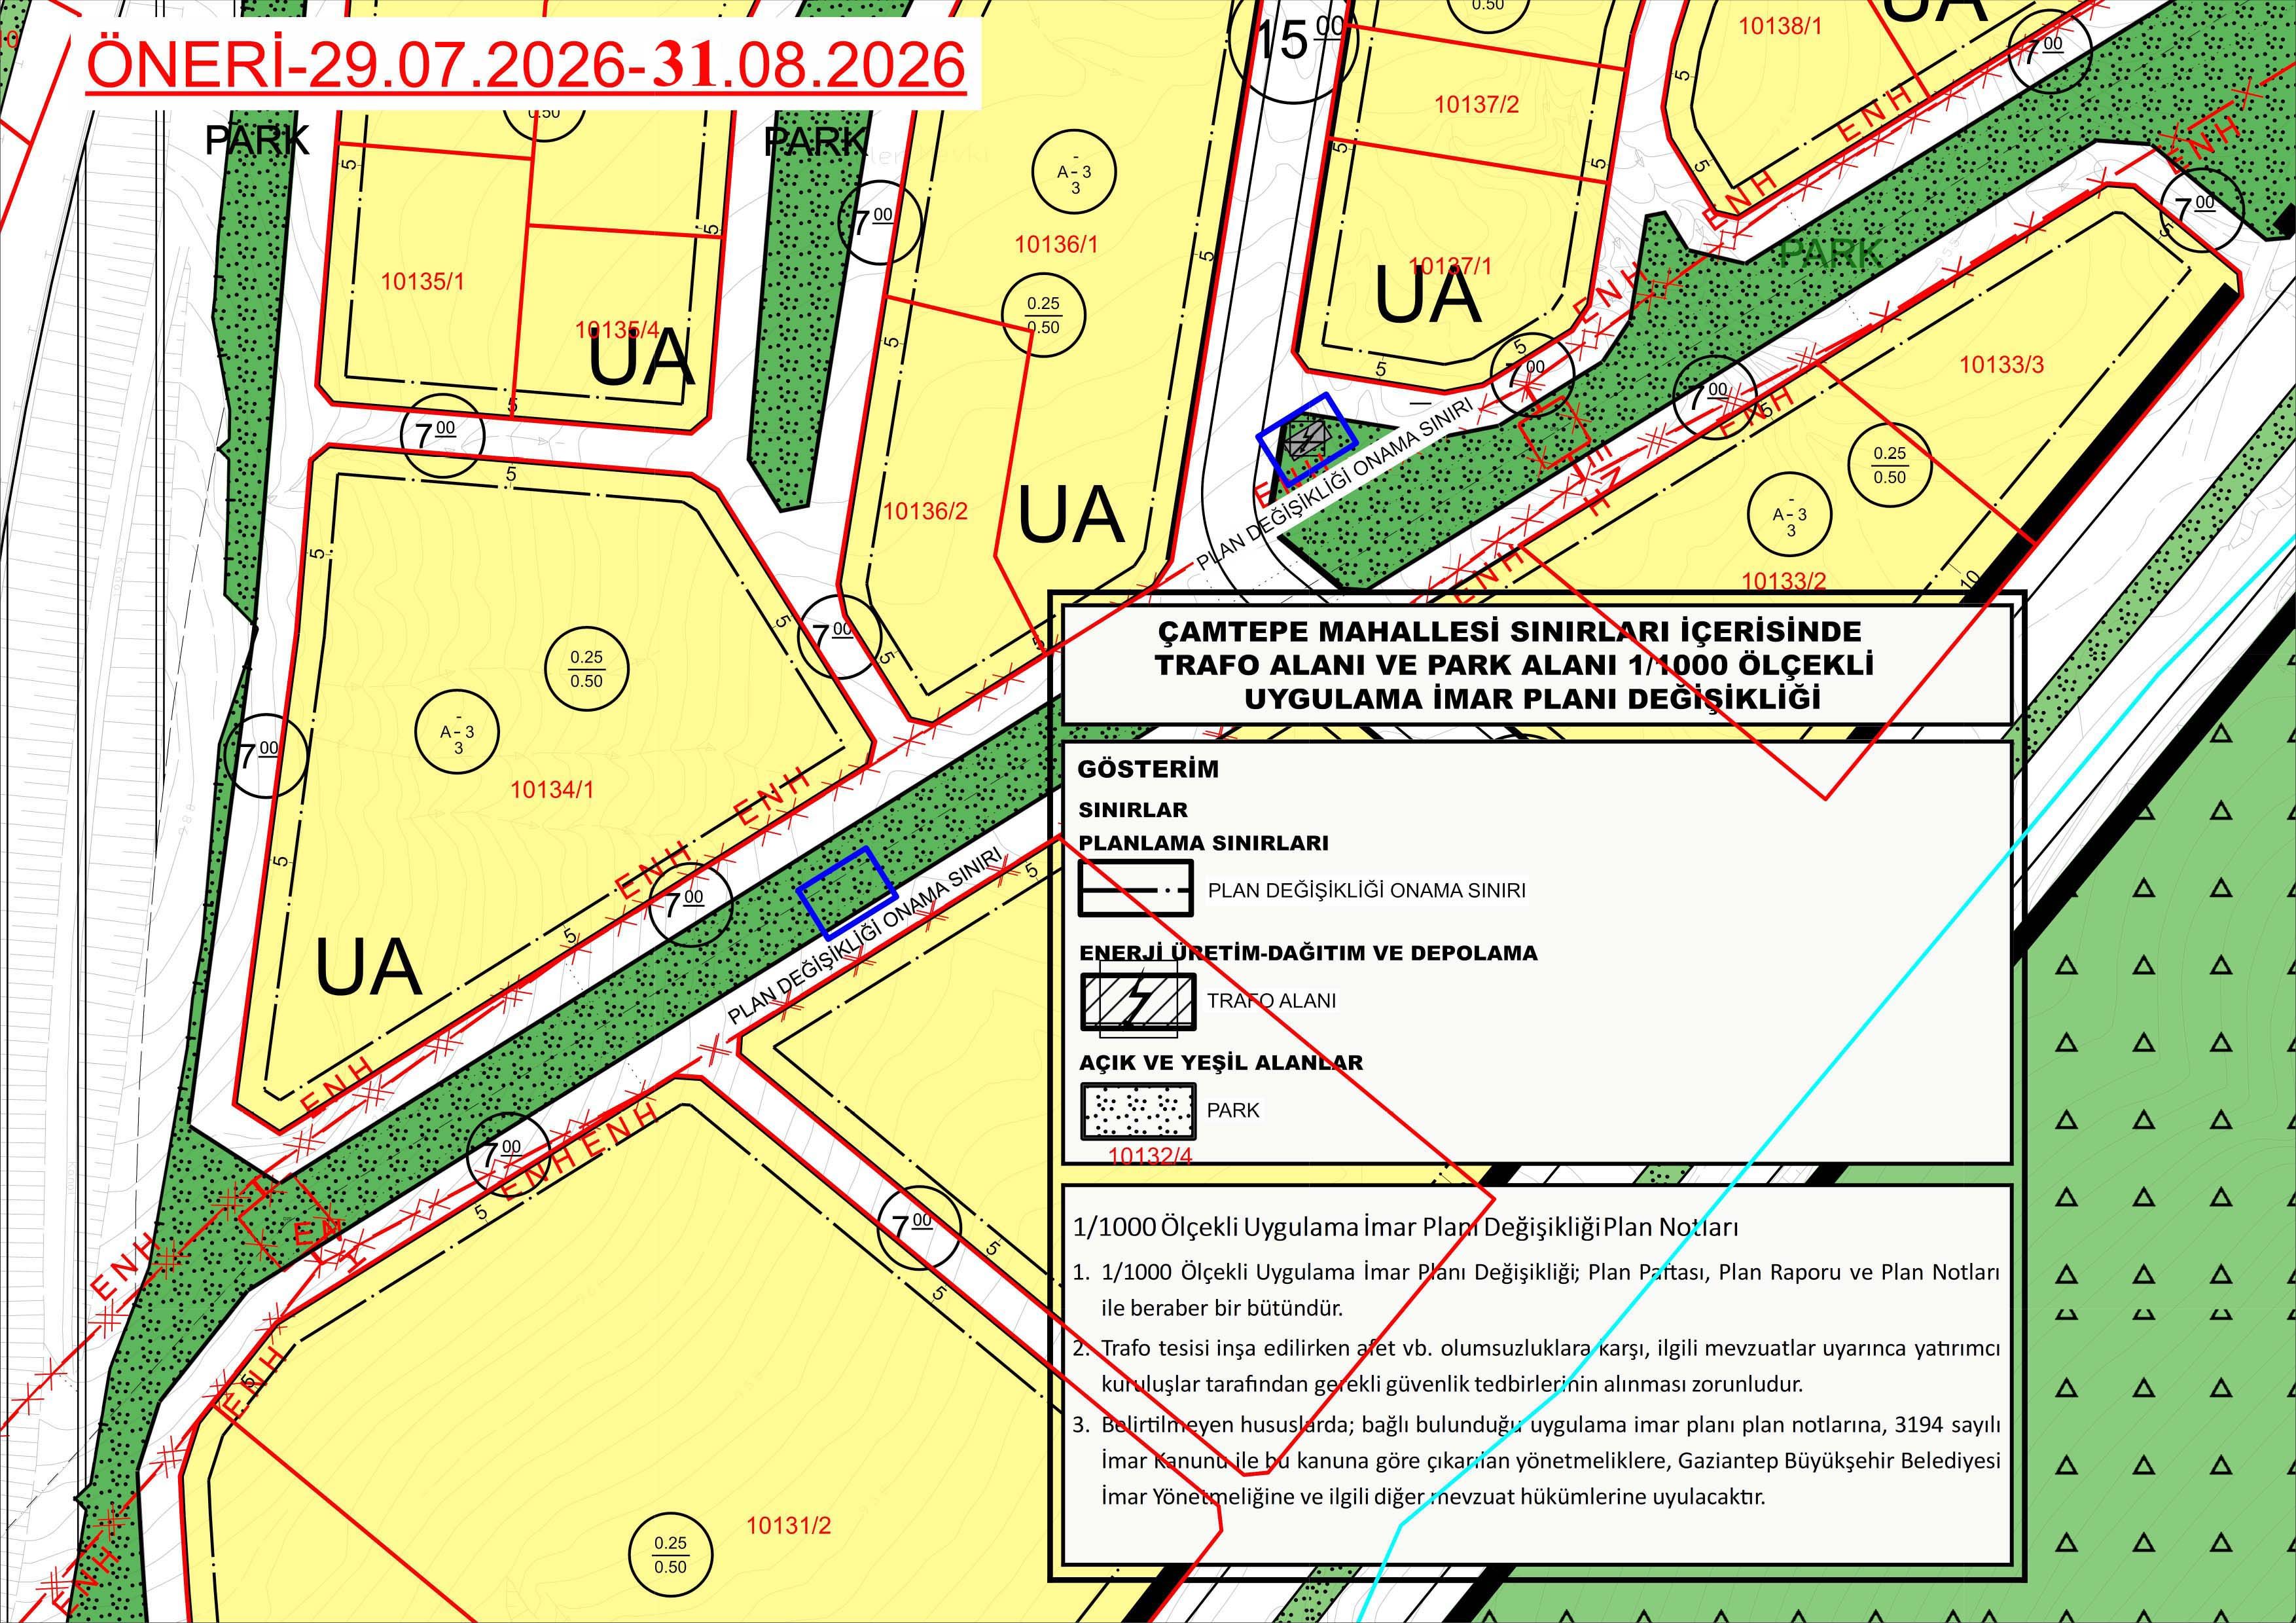
Task: Click parcel label 10137/2
Action: coord(1476,104)
